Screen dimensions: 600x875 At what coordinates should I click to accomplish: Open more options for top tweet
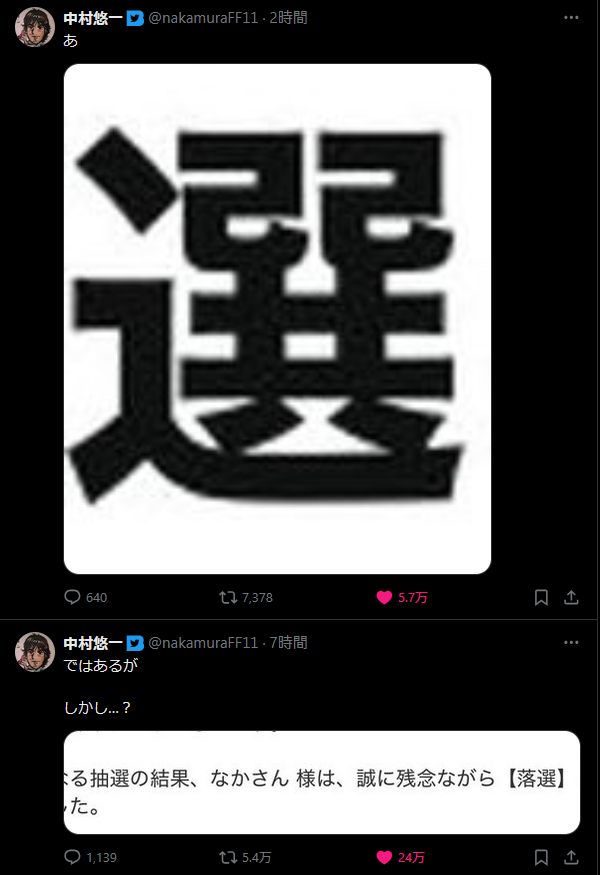point(571,18)
